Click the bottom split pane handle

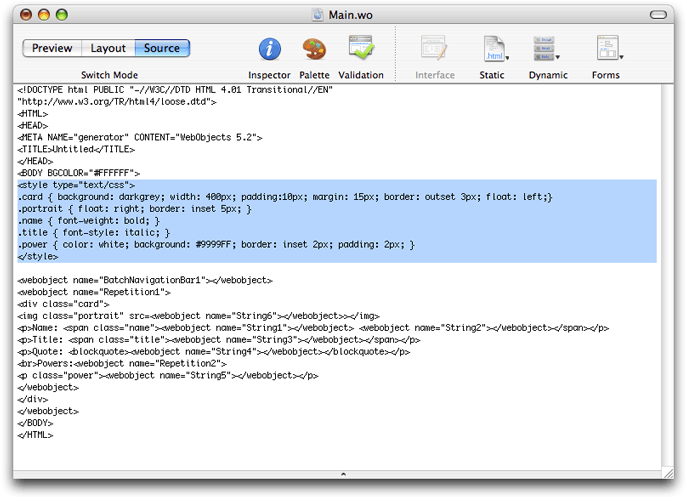pos(343,473)
